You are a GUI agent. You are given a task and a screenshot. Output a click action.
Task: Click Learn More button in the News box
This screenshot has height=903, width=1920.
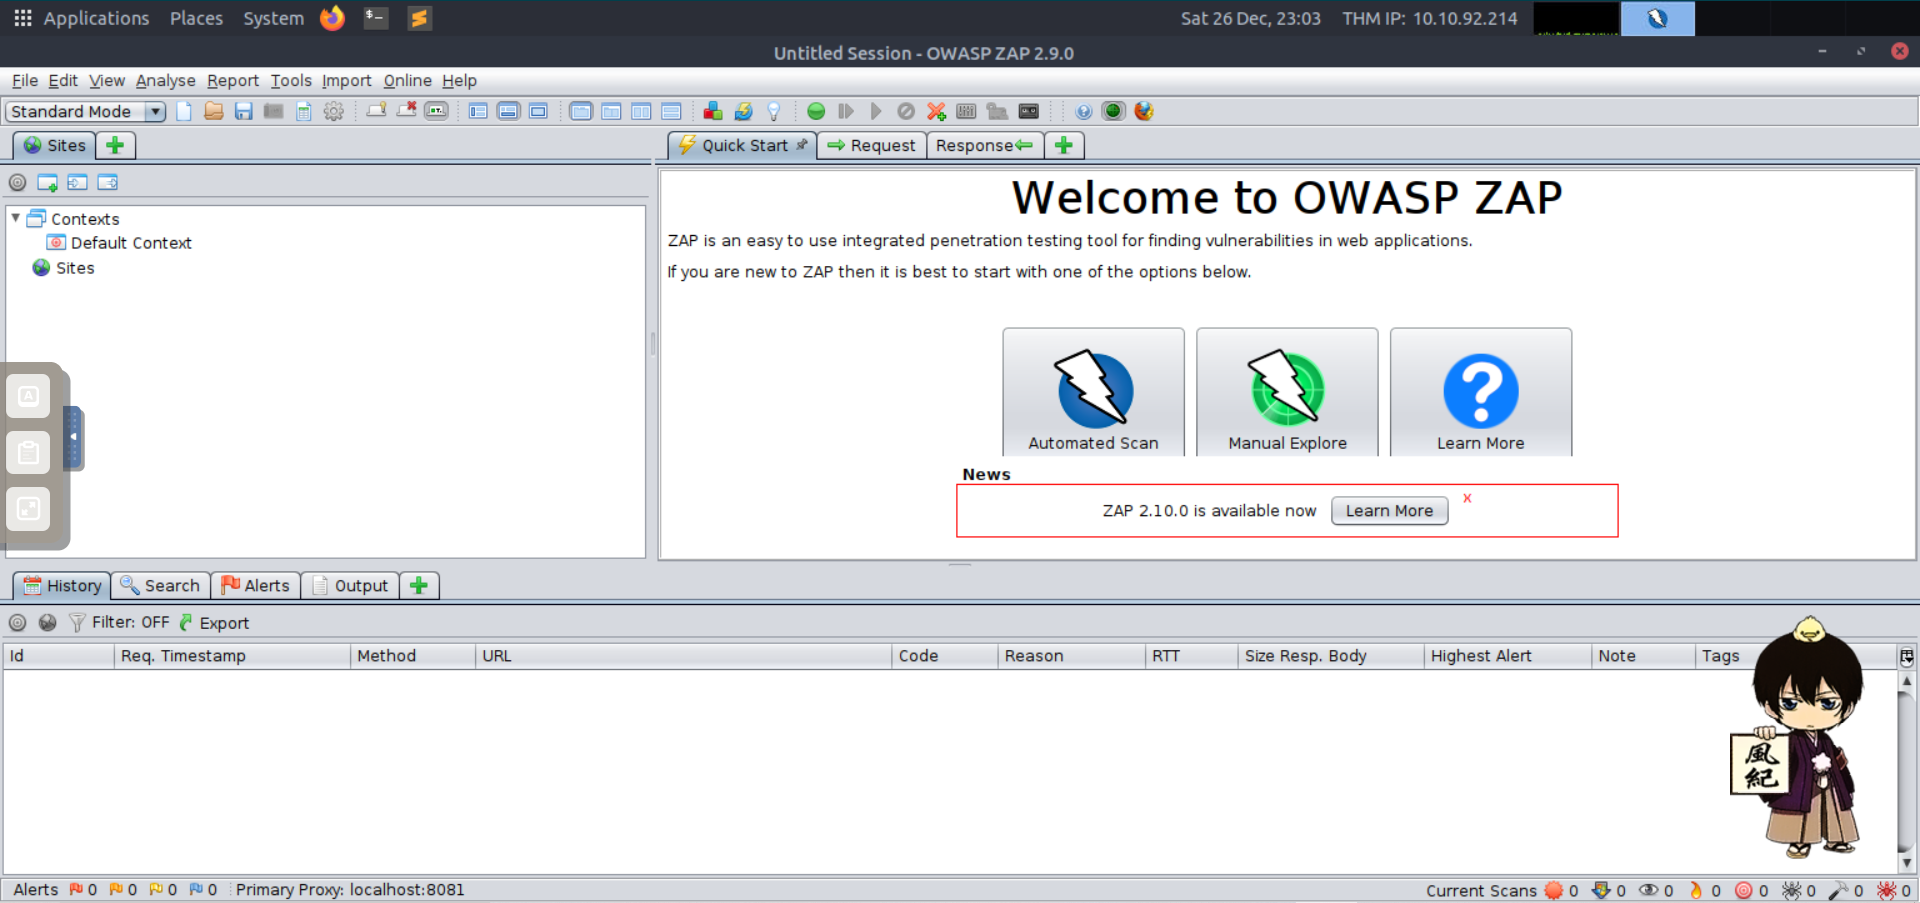pyautogui.click(x=1388, y=510)
